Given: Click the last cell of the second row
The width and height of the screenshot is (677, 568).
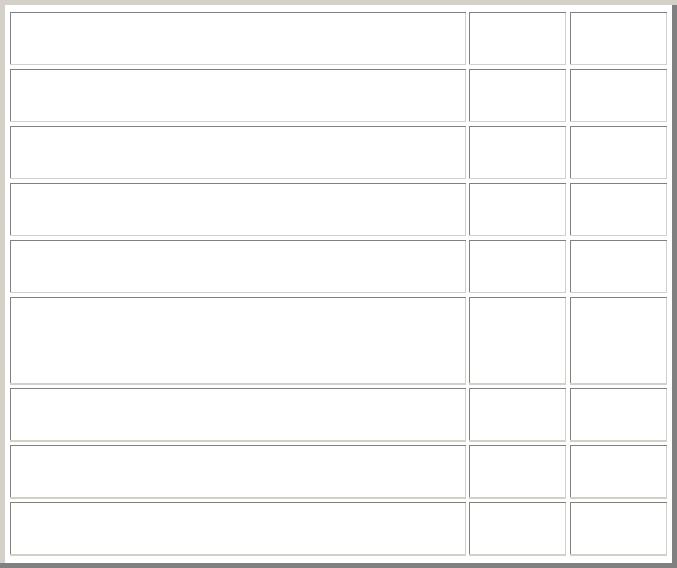Looking at the screenshot, I should pyautogui.click(x=618, y=95).
